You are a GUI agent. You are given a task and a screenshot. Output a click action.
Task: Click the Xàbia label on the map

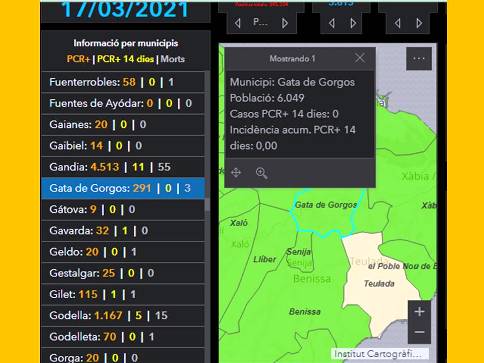[418, 176]
